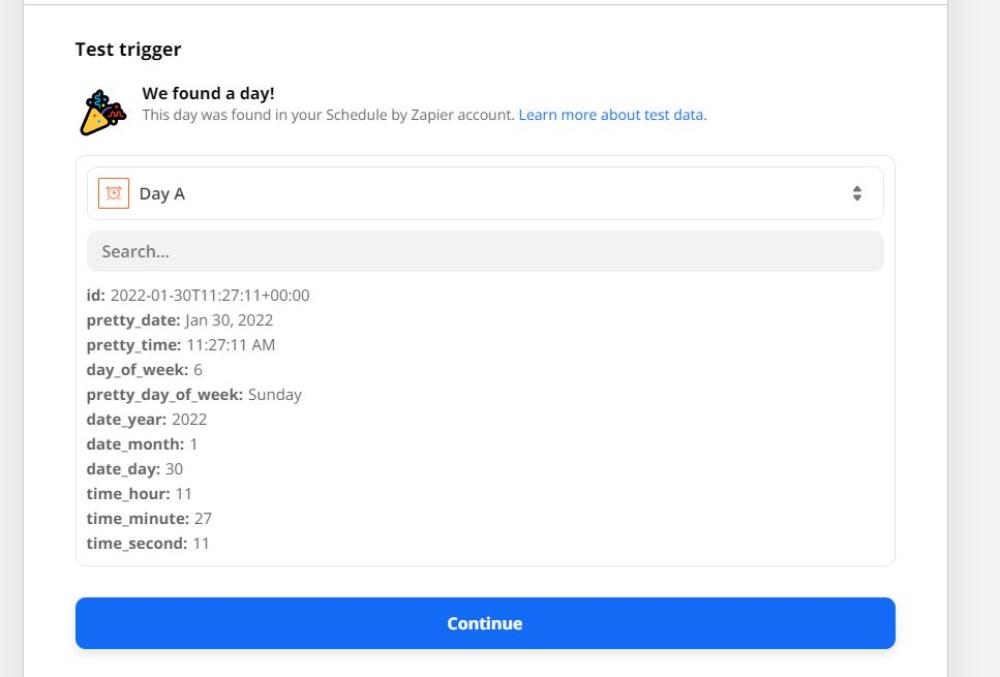Focus the Search... field
The width and height of the screenshot is (1000, 677).
click(x=485, y=251)
